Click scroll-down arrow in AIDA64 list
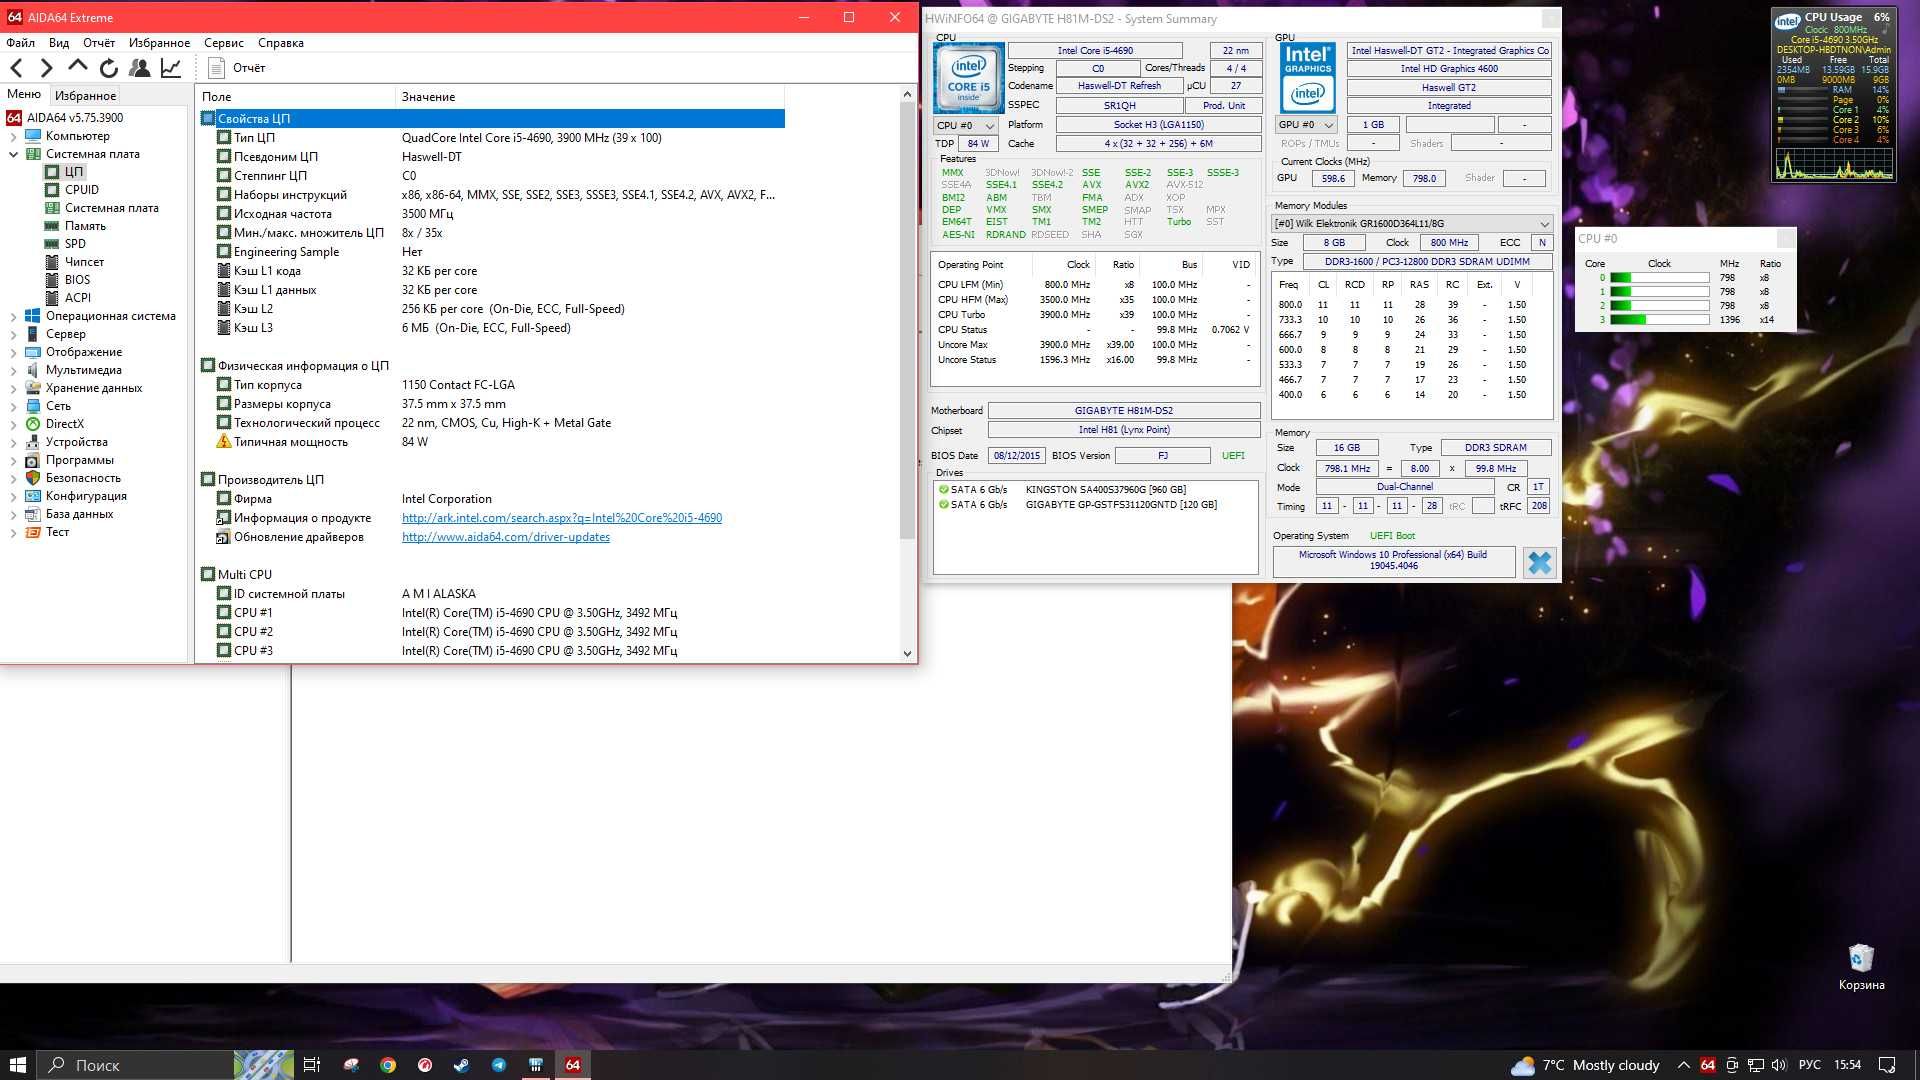The height and width of the screenshot is (1080, 1920). tap(907, 654)
